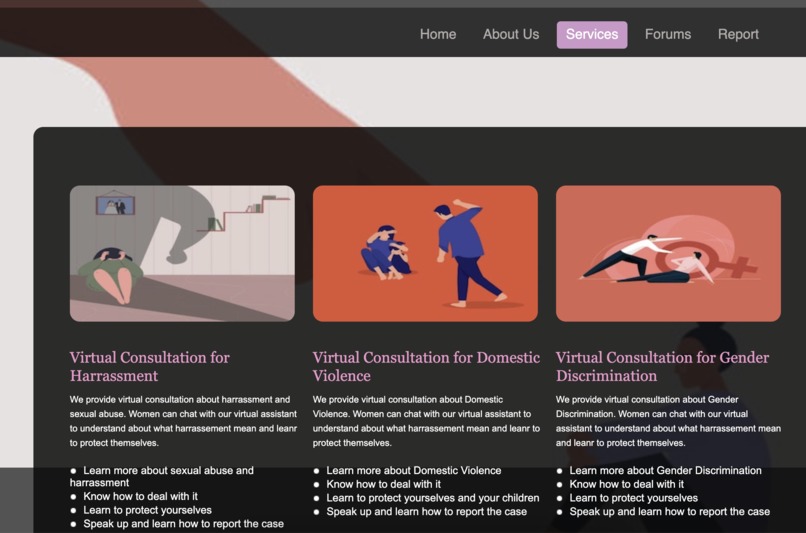806x533 pixels.
Task: Click 'Speak up and learn how to report' under Gender Discrimination
Action: (669, 512)
